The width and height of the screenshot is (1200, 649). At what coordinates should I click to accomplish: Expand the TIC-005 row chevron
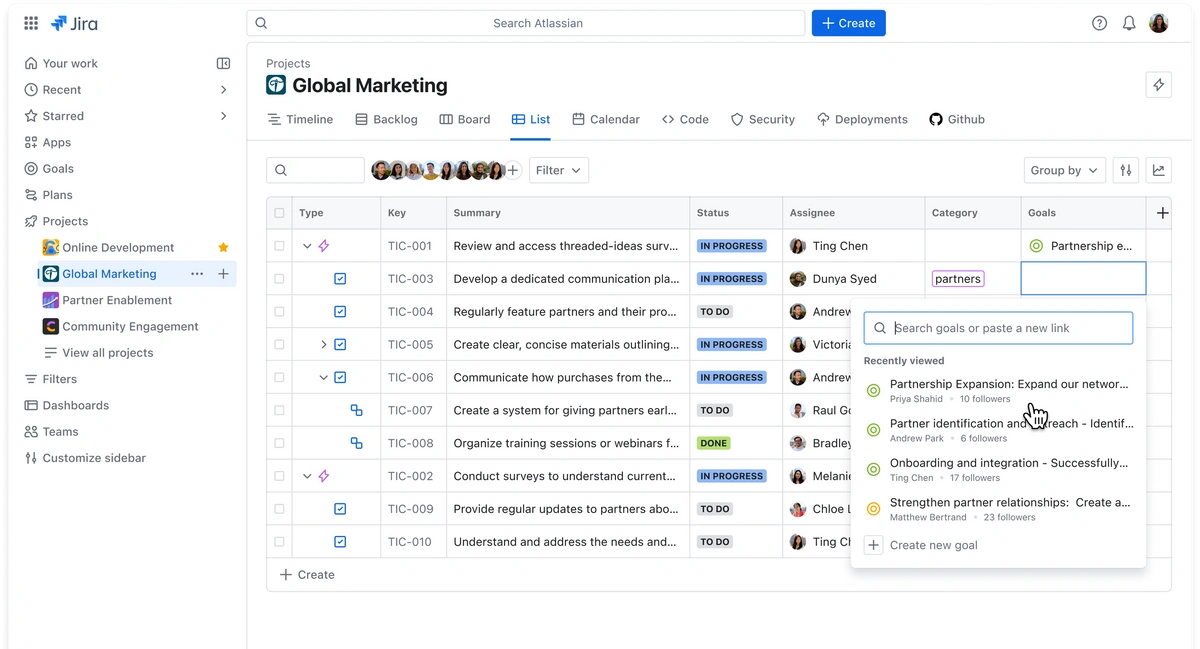(321, 344)
